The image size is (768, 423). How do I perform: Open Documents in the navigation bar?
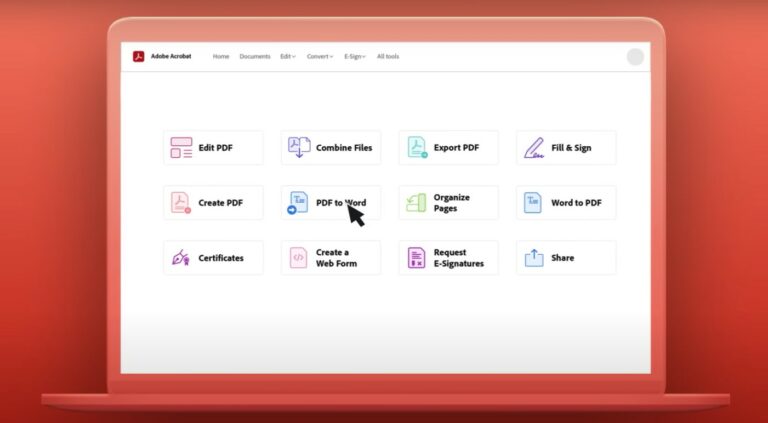click(255, 57)
